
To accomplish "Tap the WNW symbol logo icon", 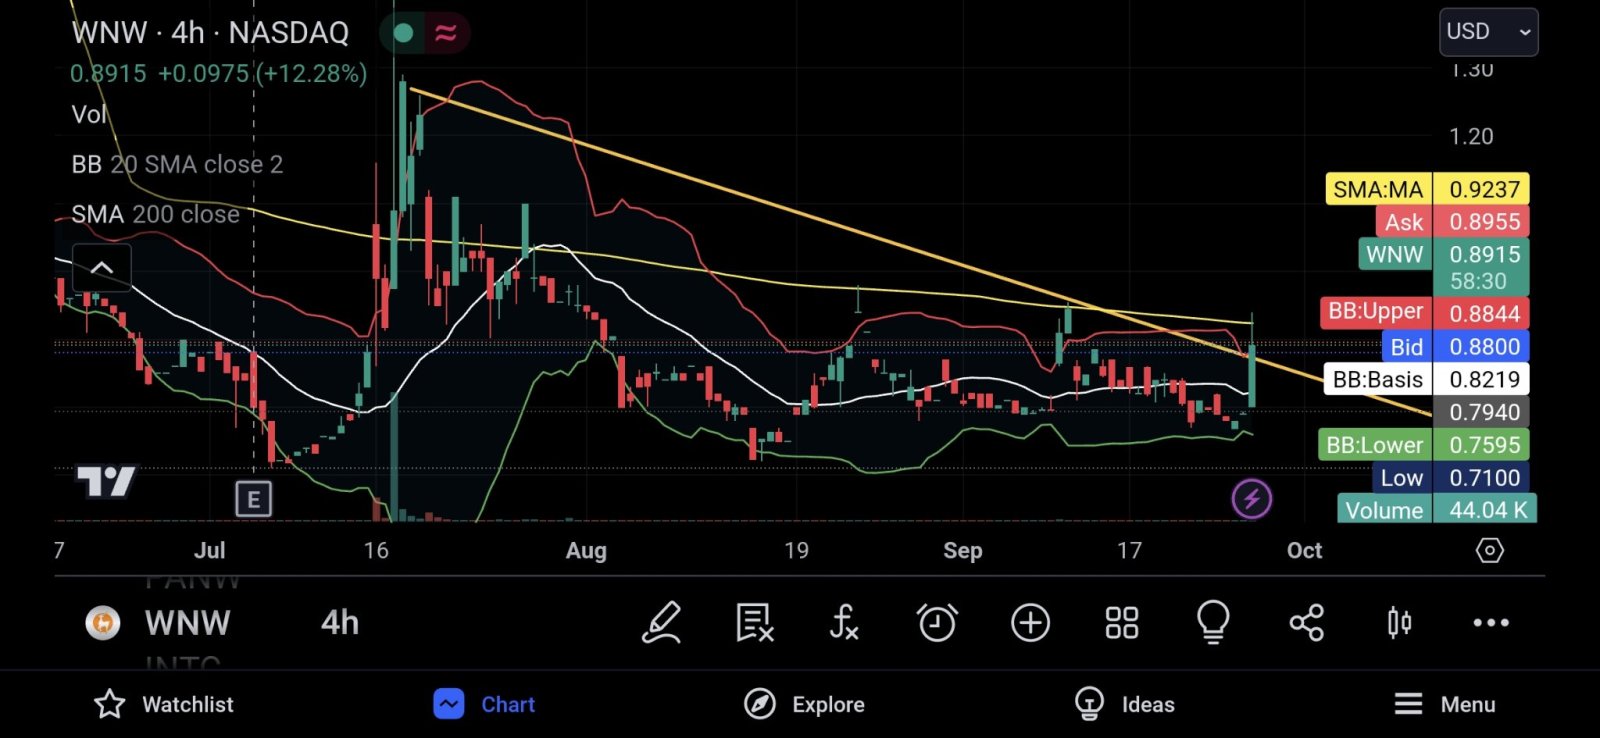I will click(x=102, y=623).
